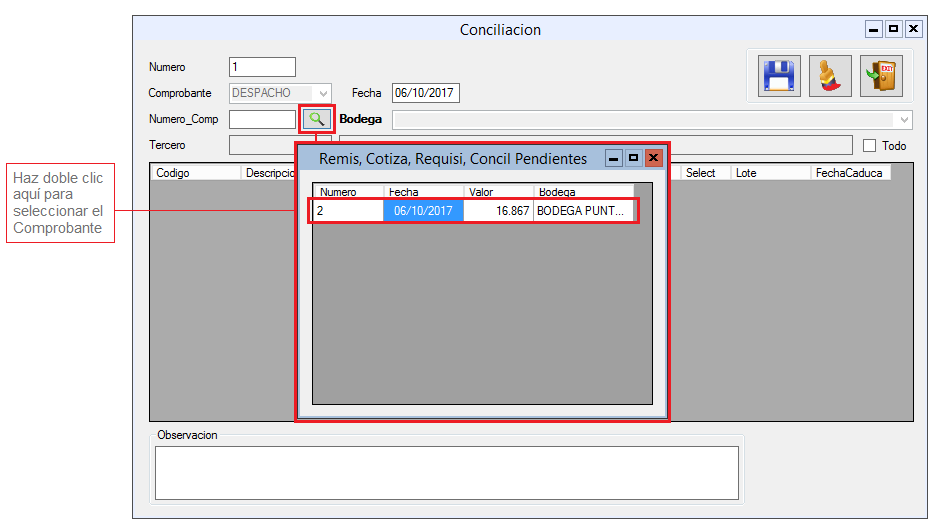
Task: Click the magnifier search button beside Numero_Comp
Action: tap(317, 119)
